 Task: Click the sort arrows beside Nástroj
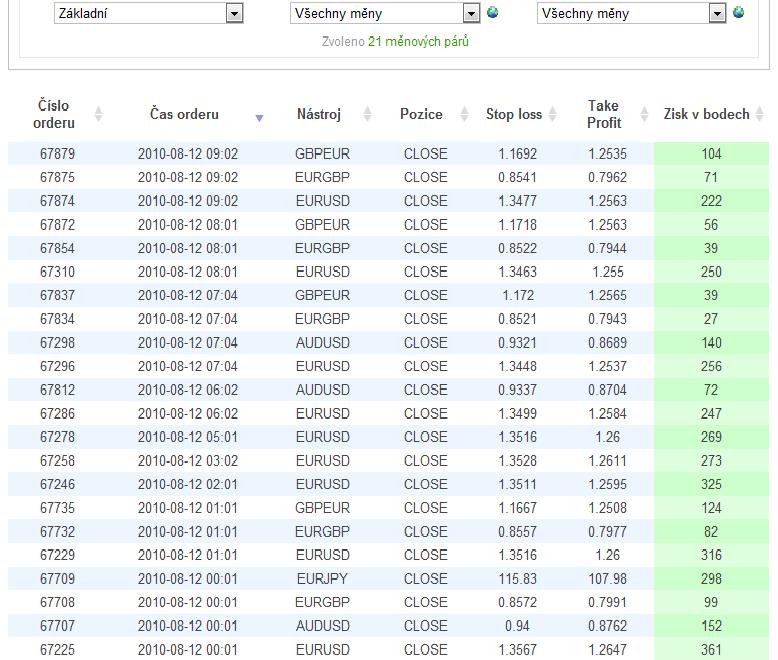tap(367, 114)
